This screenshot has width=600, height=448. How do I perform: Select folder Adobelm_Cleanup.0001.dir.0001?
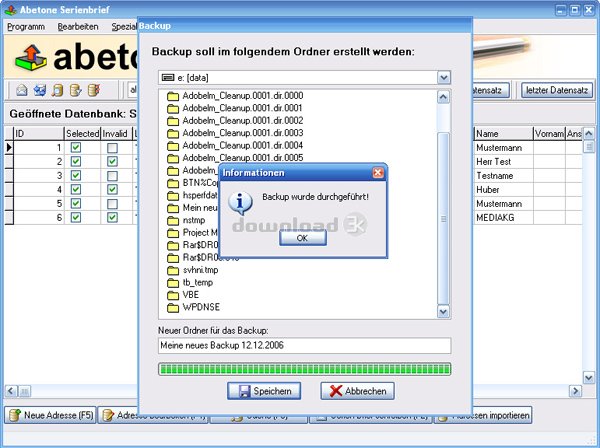(x=235, y=108)
